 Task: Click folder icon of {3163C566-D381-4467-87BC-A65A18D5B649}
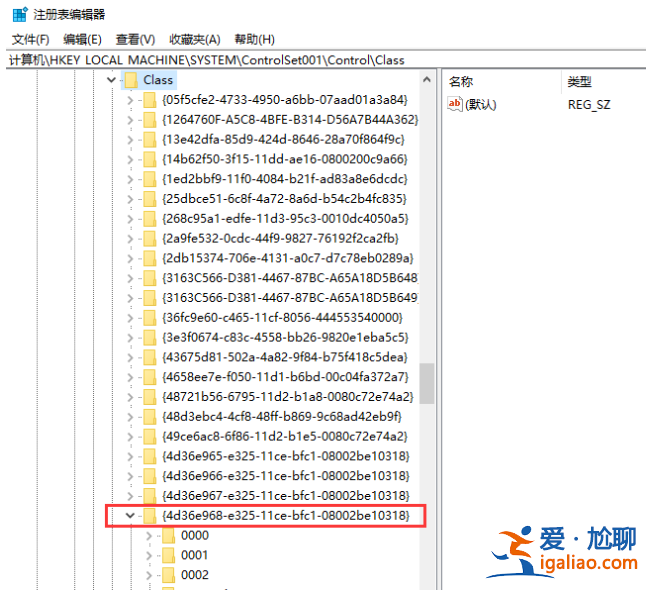tap(149, 298)
